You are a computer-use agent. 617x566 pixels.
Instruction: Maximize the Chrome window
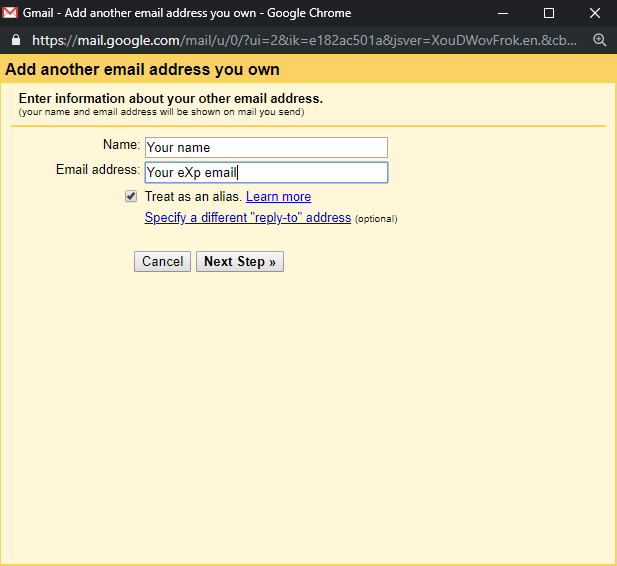click(x=549, y=13)
